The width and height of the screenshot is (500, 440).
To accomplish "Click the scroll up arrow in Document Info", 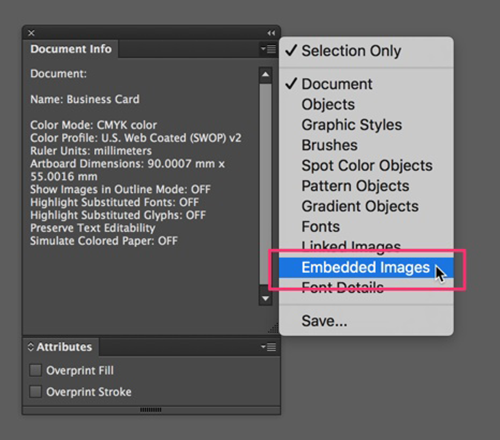I will (x=265, y=74).
